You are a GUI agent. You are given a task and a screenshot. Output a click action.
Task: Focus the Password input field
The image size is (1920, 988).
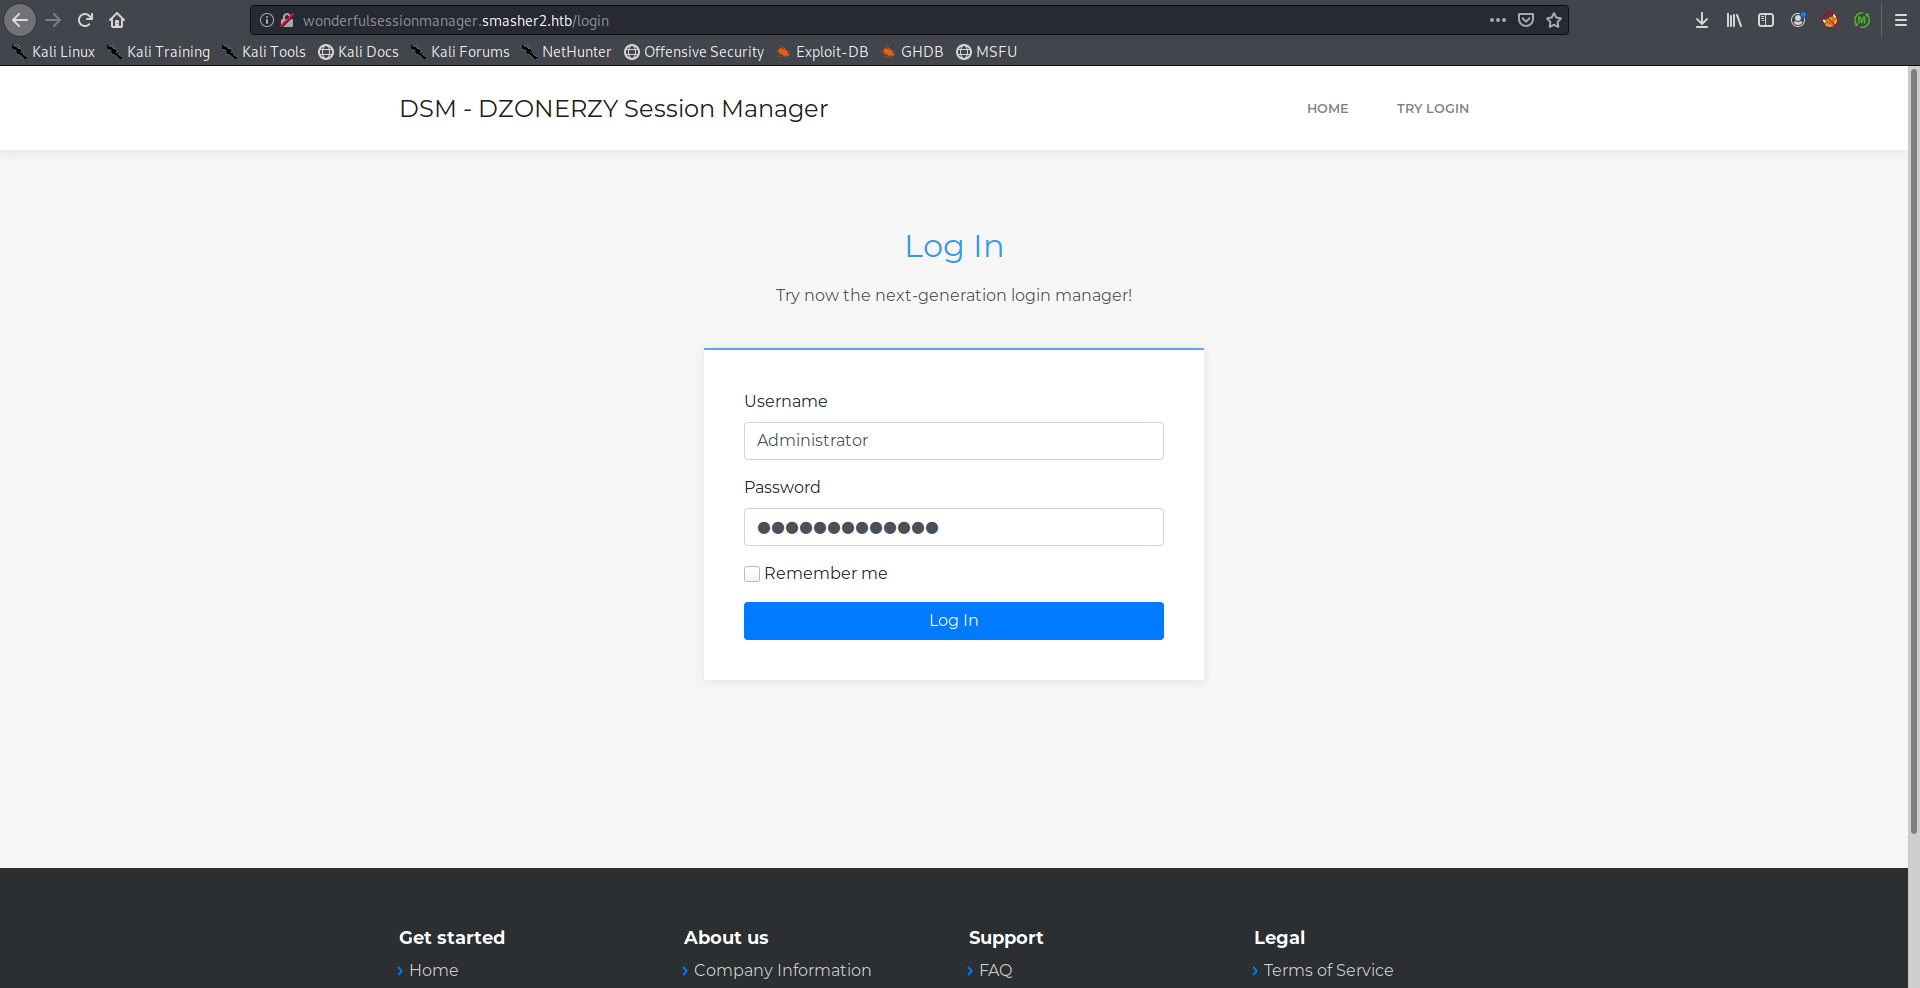tap(953, 527)
